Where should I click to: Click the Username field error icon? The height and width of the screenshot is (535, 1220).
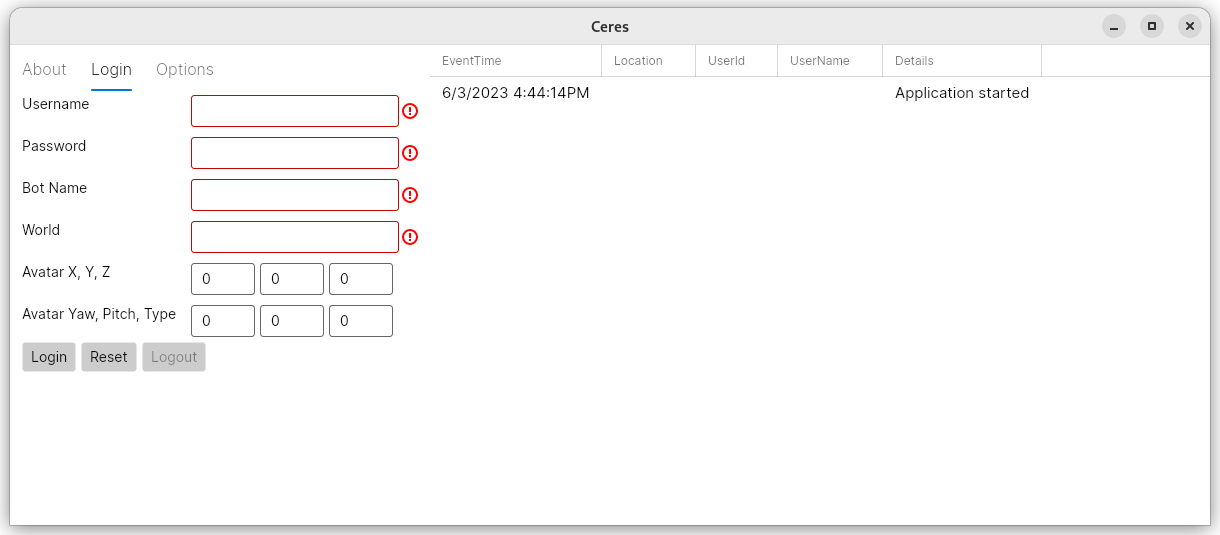coord(410,111)
